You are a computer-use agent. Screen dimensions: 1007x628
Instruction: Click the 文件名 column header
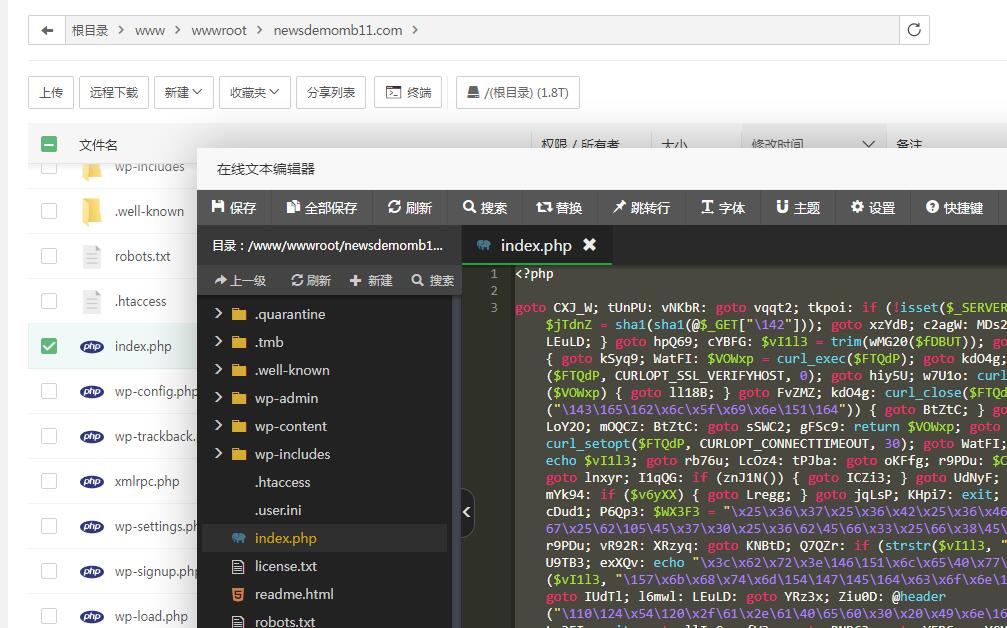click(x=98, y=145)
